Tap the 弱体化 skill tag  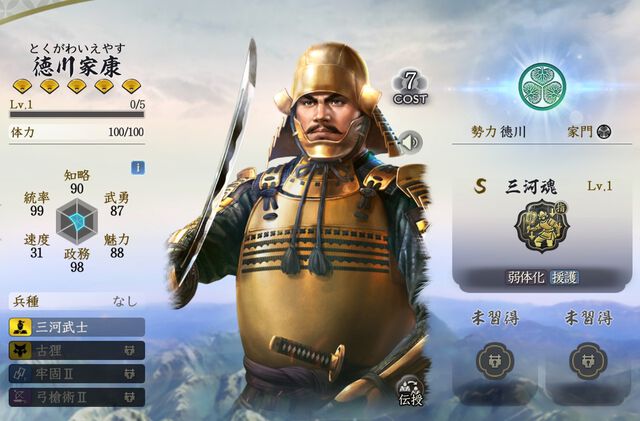coord(526,278)
